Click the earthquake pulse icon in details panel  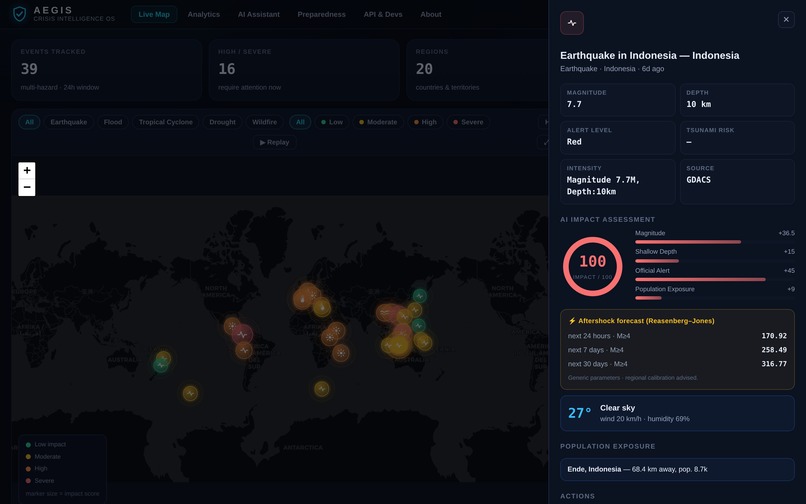[572, 23]
